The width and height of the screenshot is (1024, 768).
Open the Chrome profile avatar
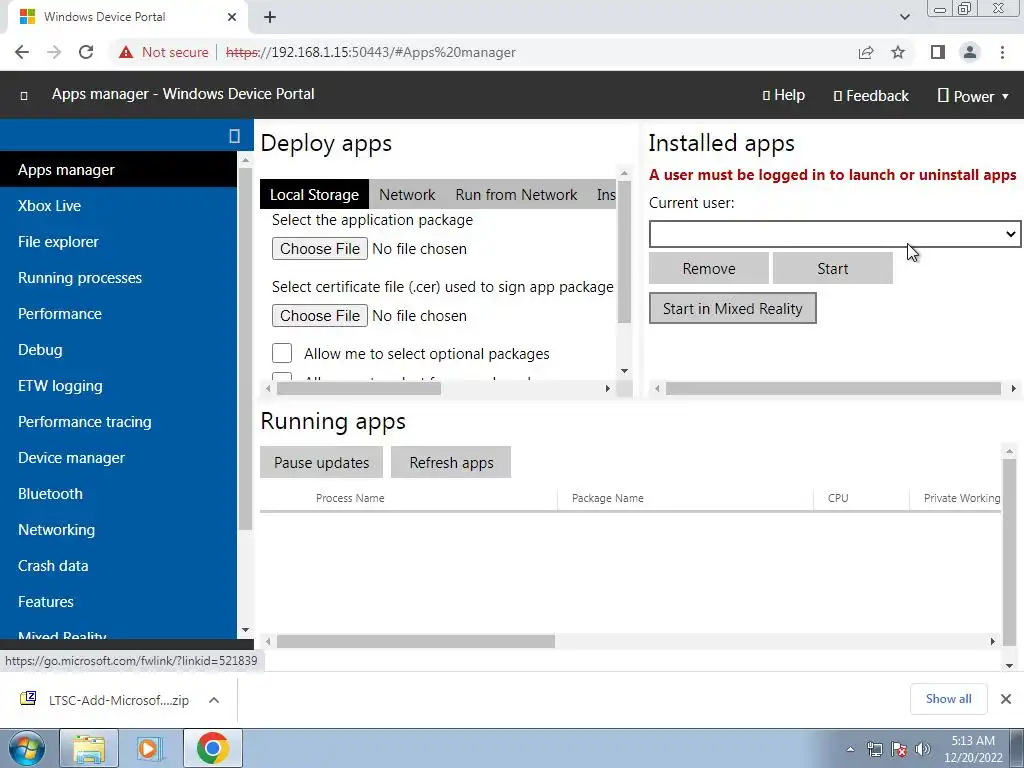click(970, 52)
